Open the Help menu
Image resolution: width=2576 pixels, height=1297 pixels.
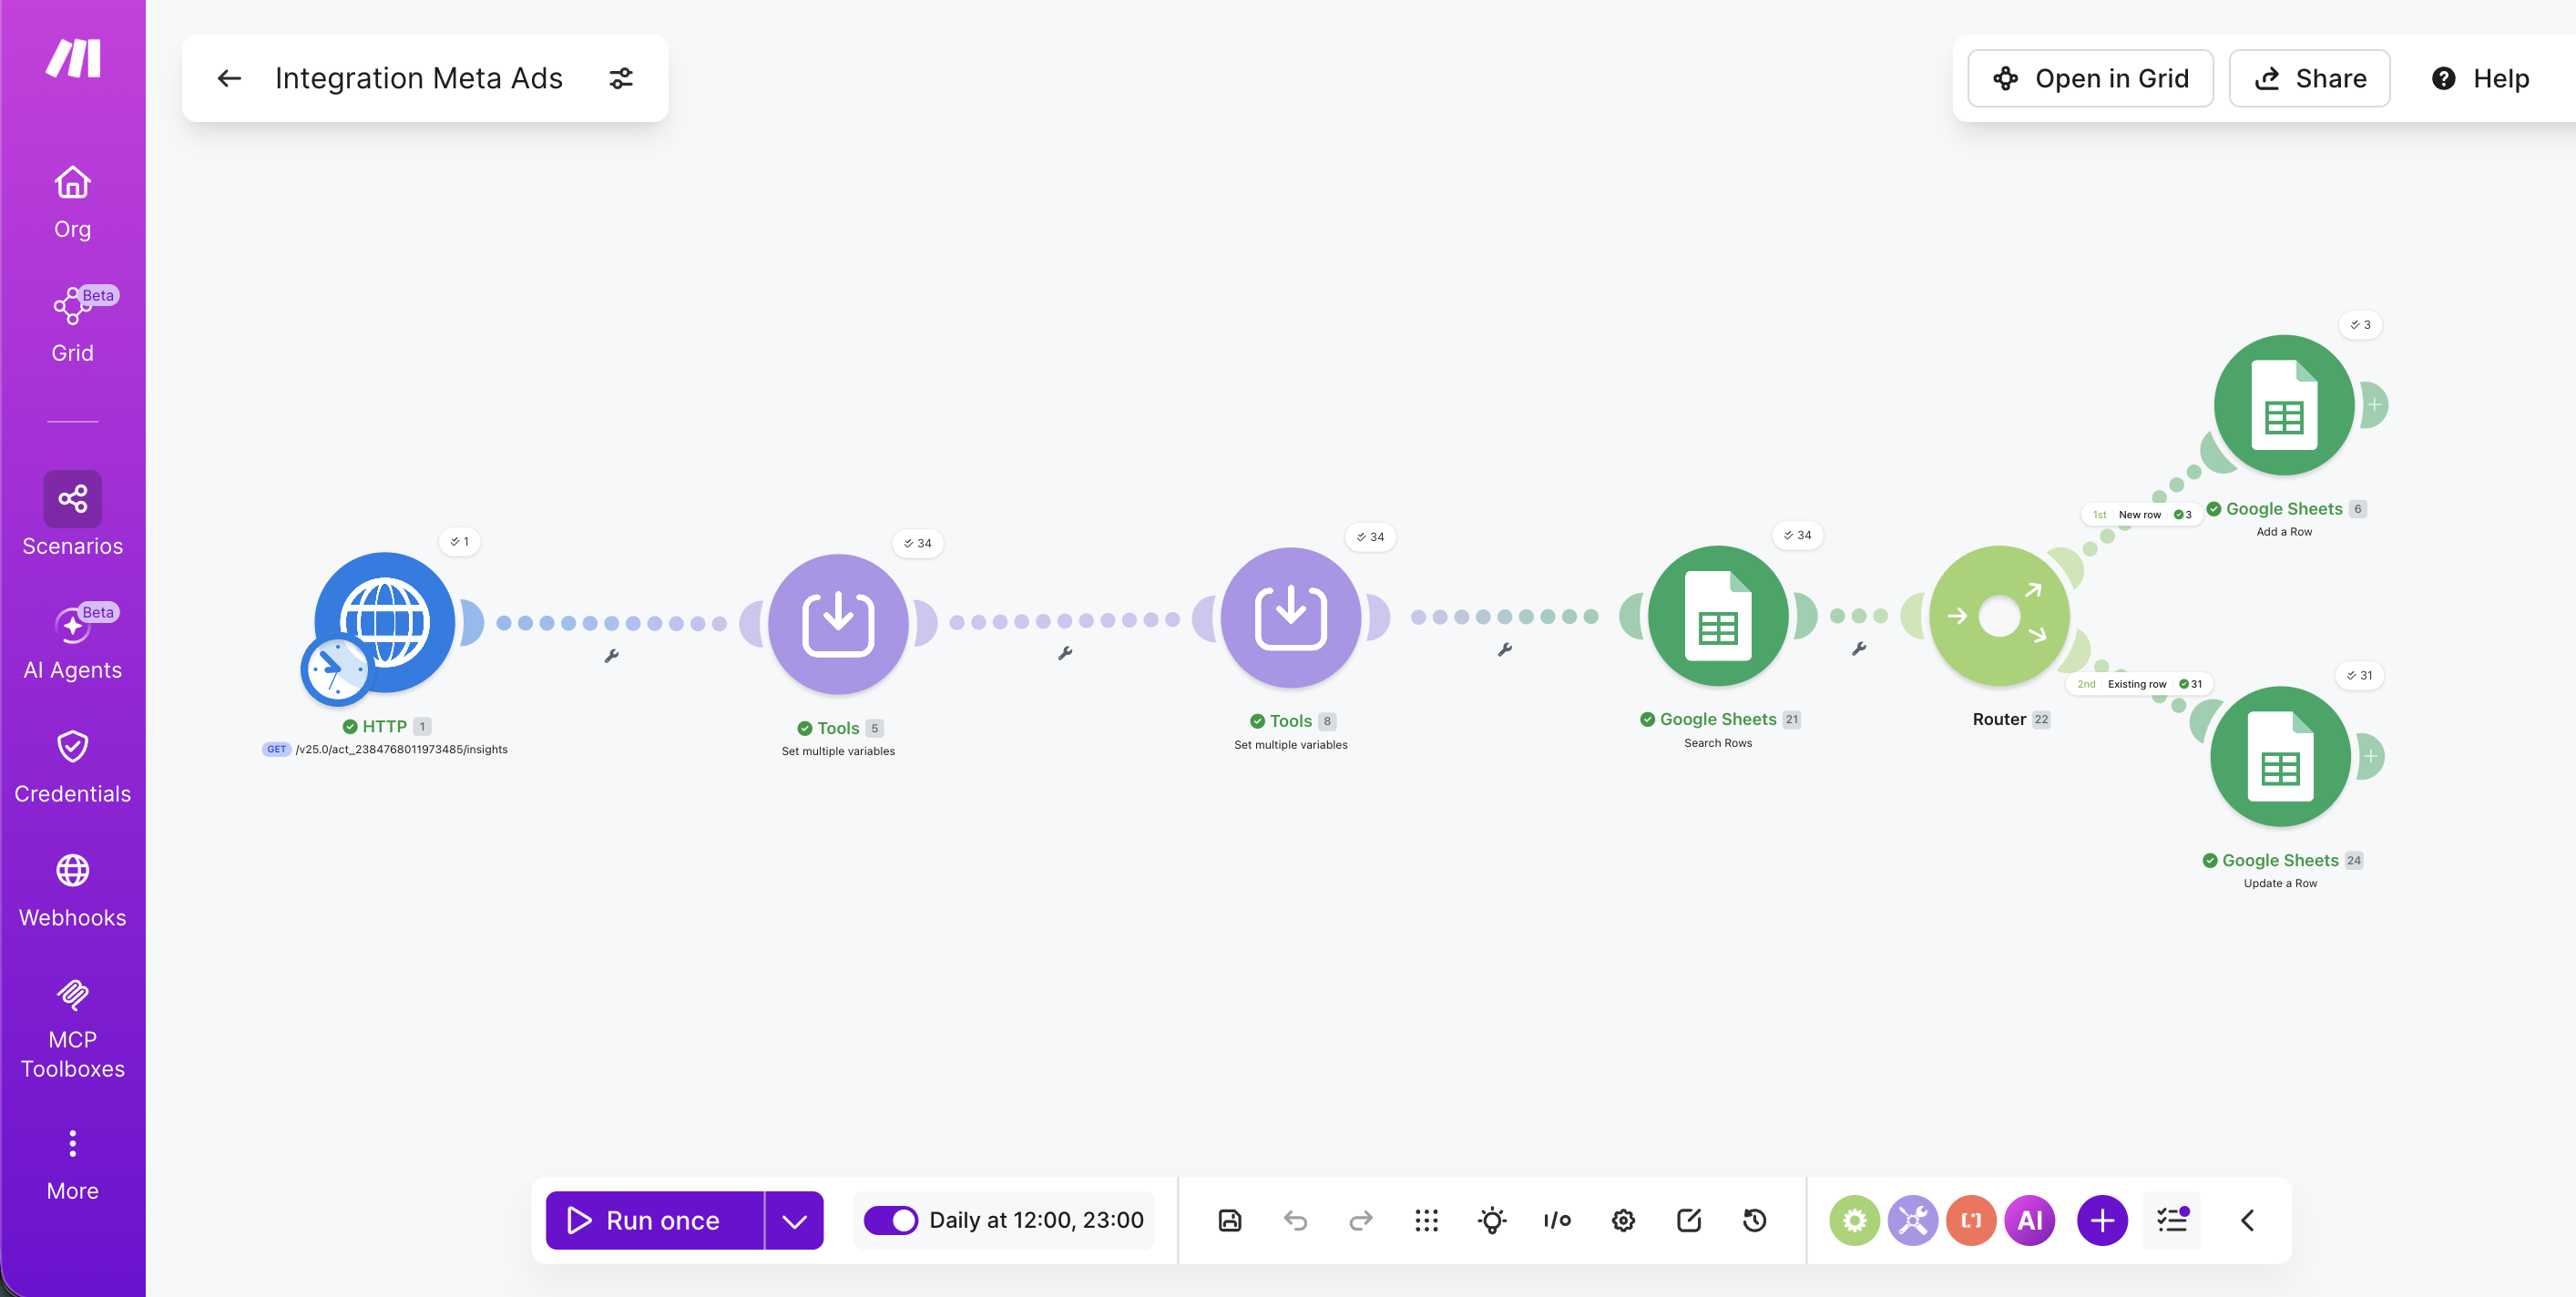[x=2480, y=78]
